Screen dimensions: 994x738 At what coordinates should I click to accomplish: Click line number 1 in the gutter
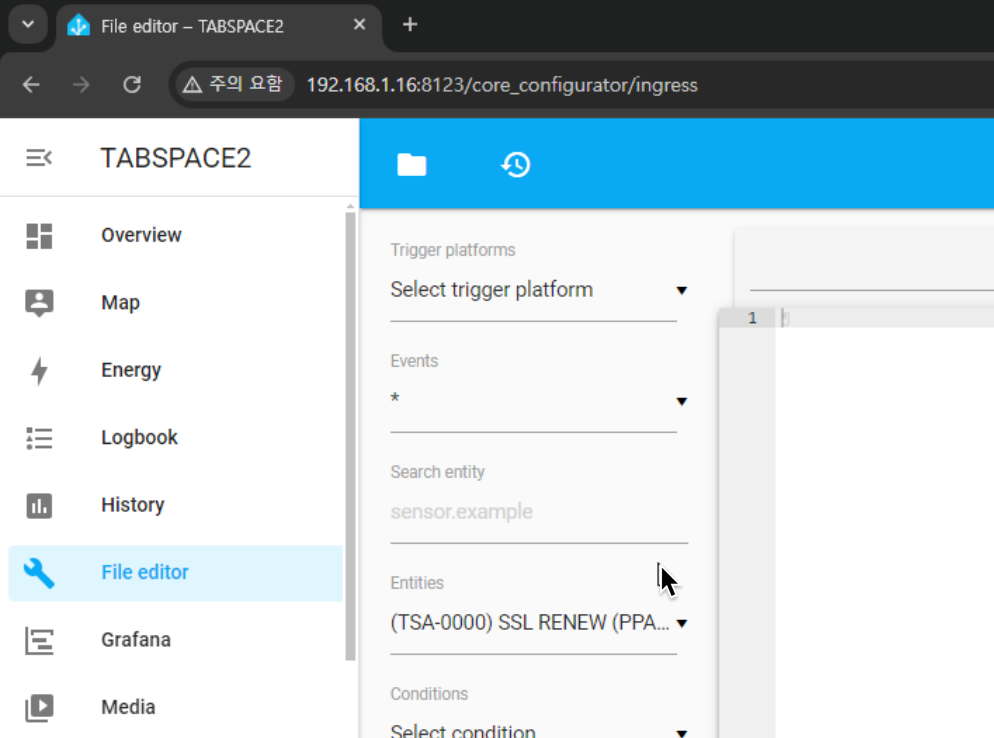click(x=752, y=318)
